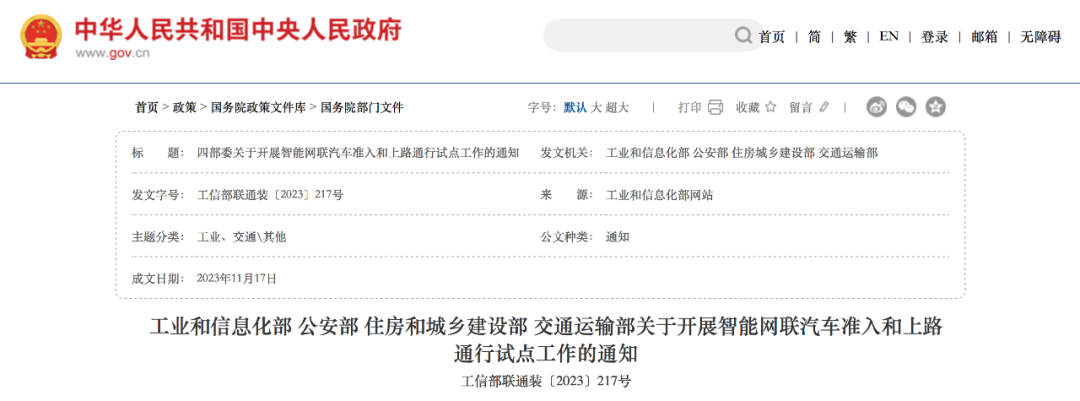Screen dimensions: 1080x401
Task: Click the document number below the headline
Action: pyautogui.click(x=546, y=381)
